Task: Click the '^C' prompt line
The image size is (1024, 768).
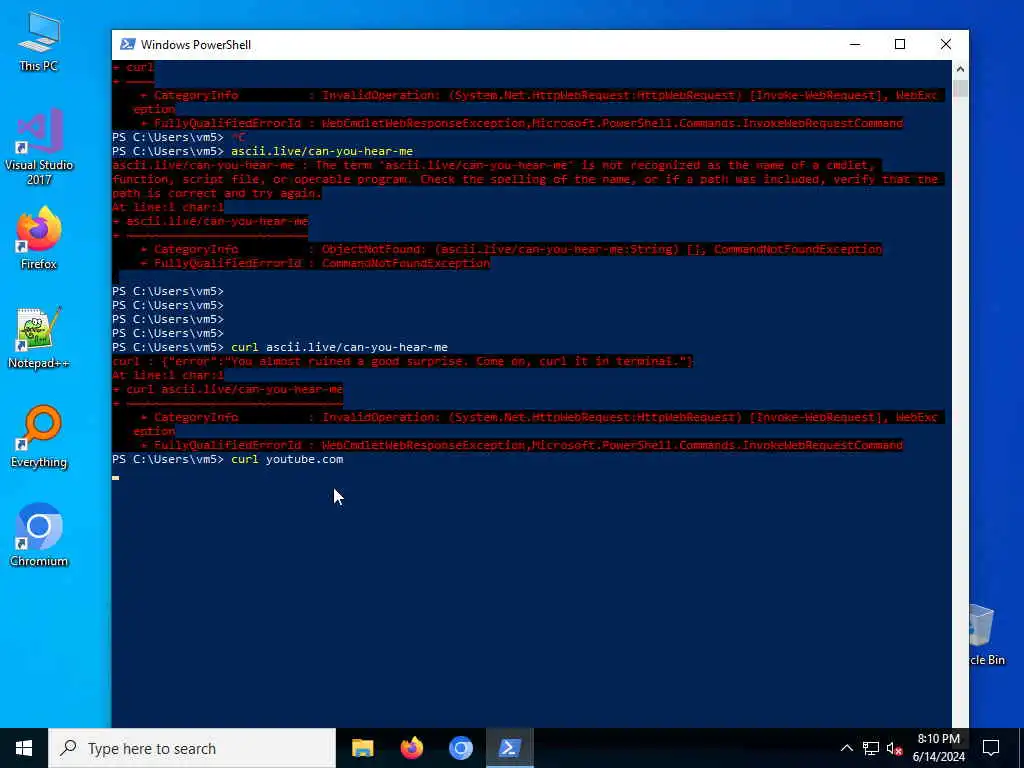Action: 179,137
